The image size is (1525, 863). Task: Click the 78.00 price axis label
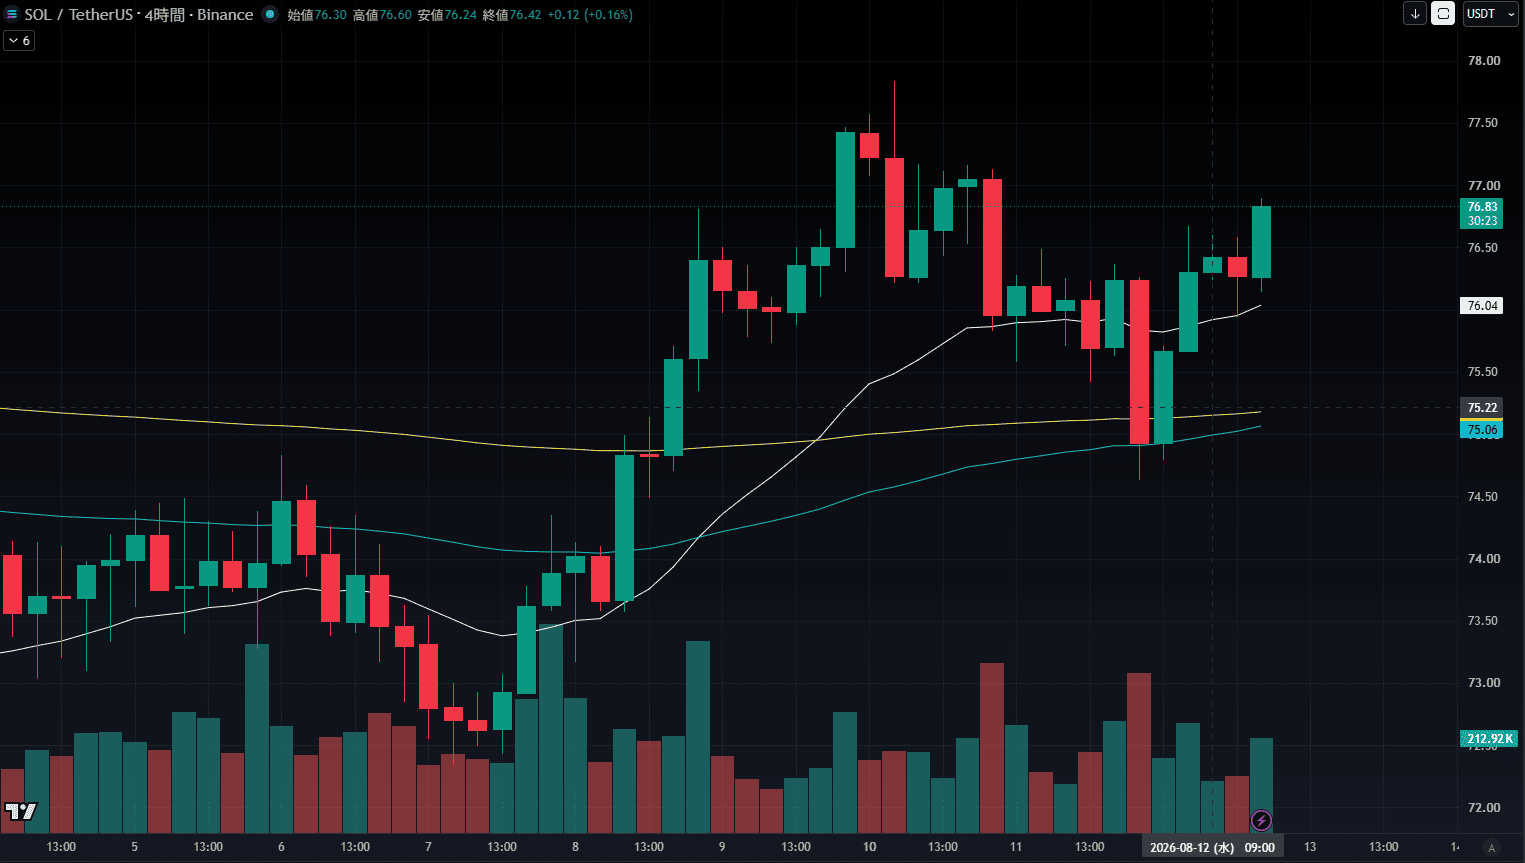1483,61
